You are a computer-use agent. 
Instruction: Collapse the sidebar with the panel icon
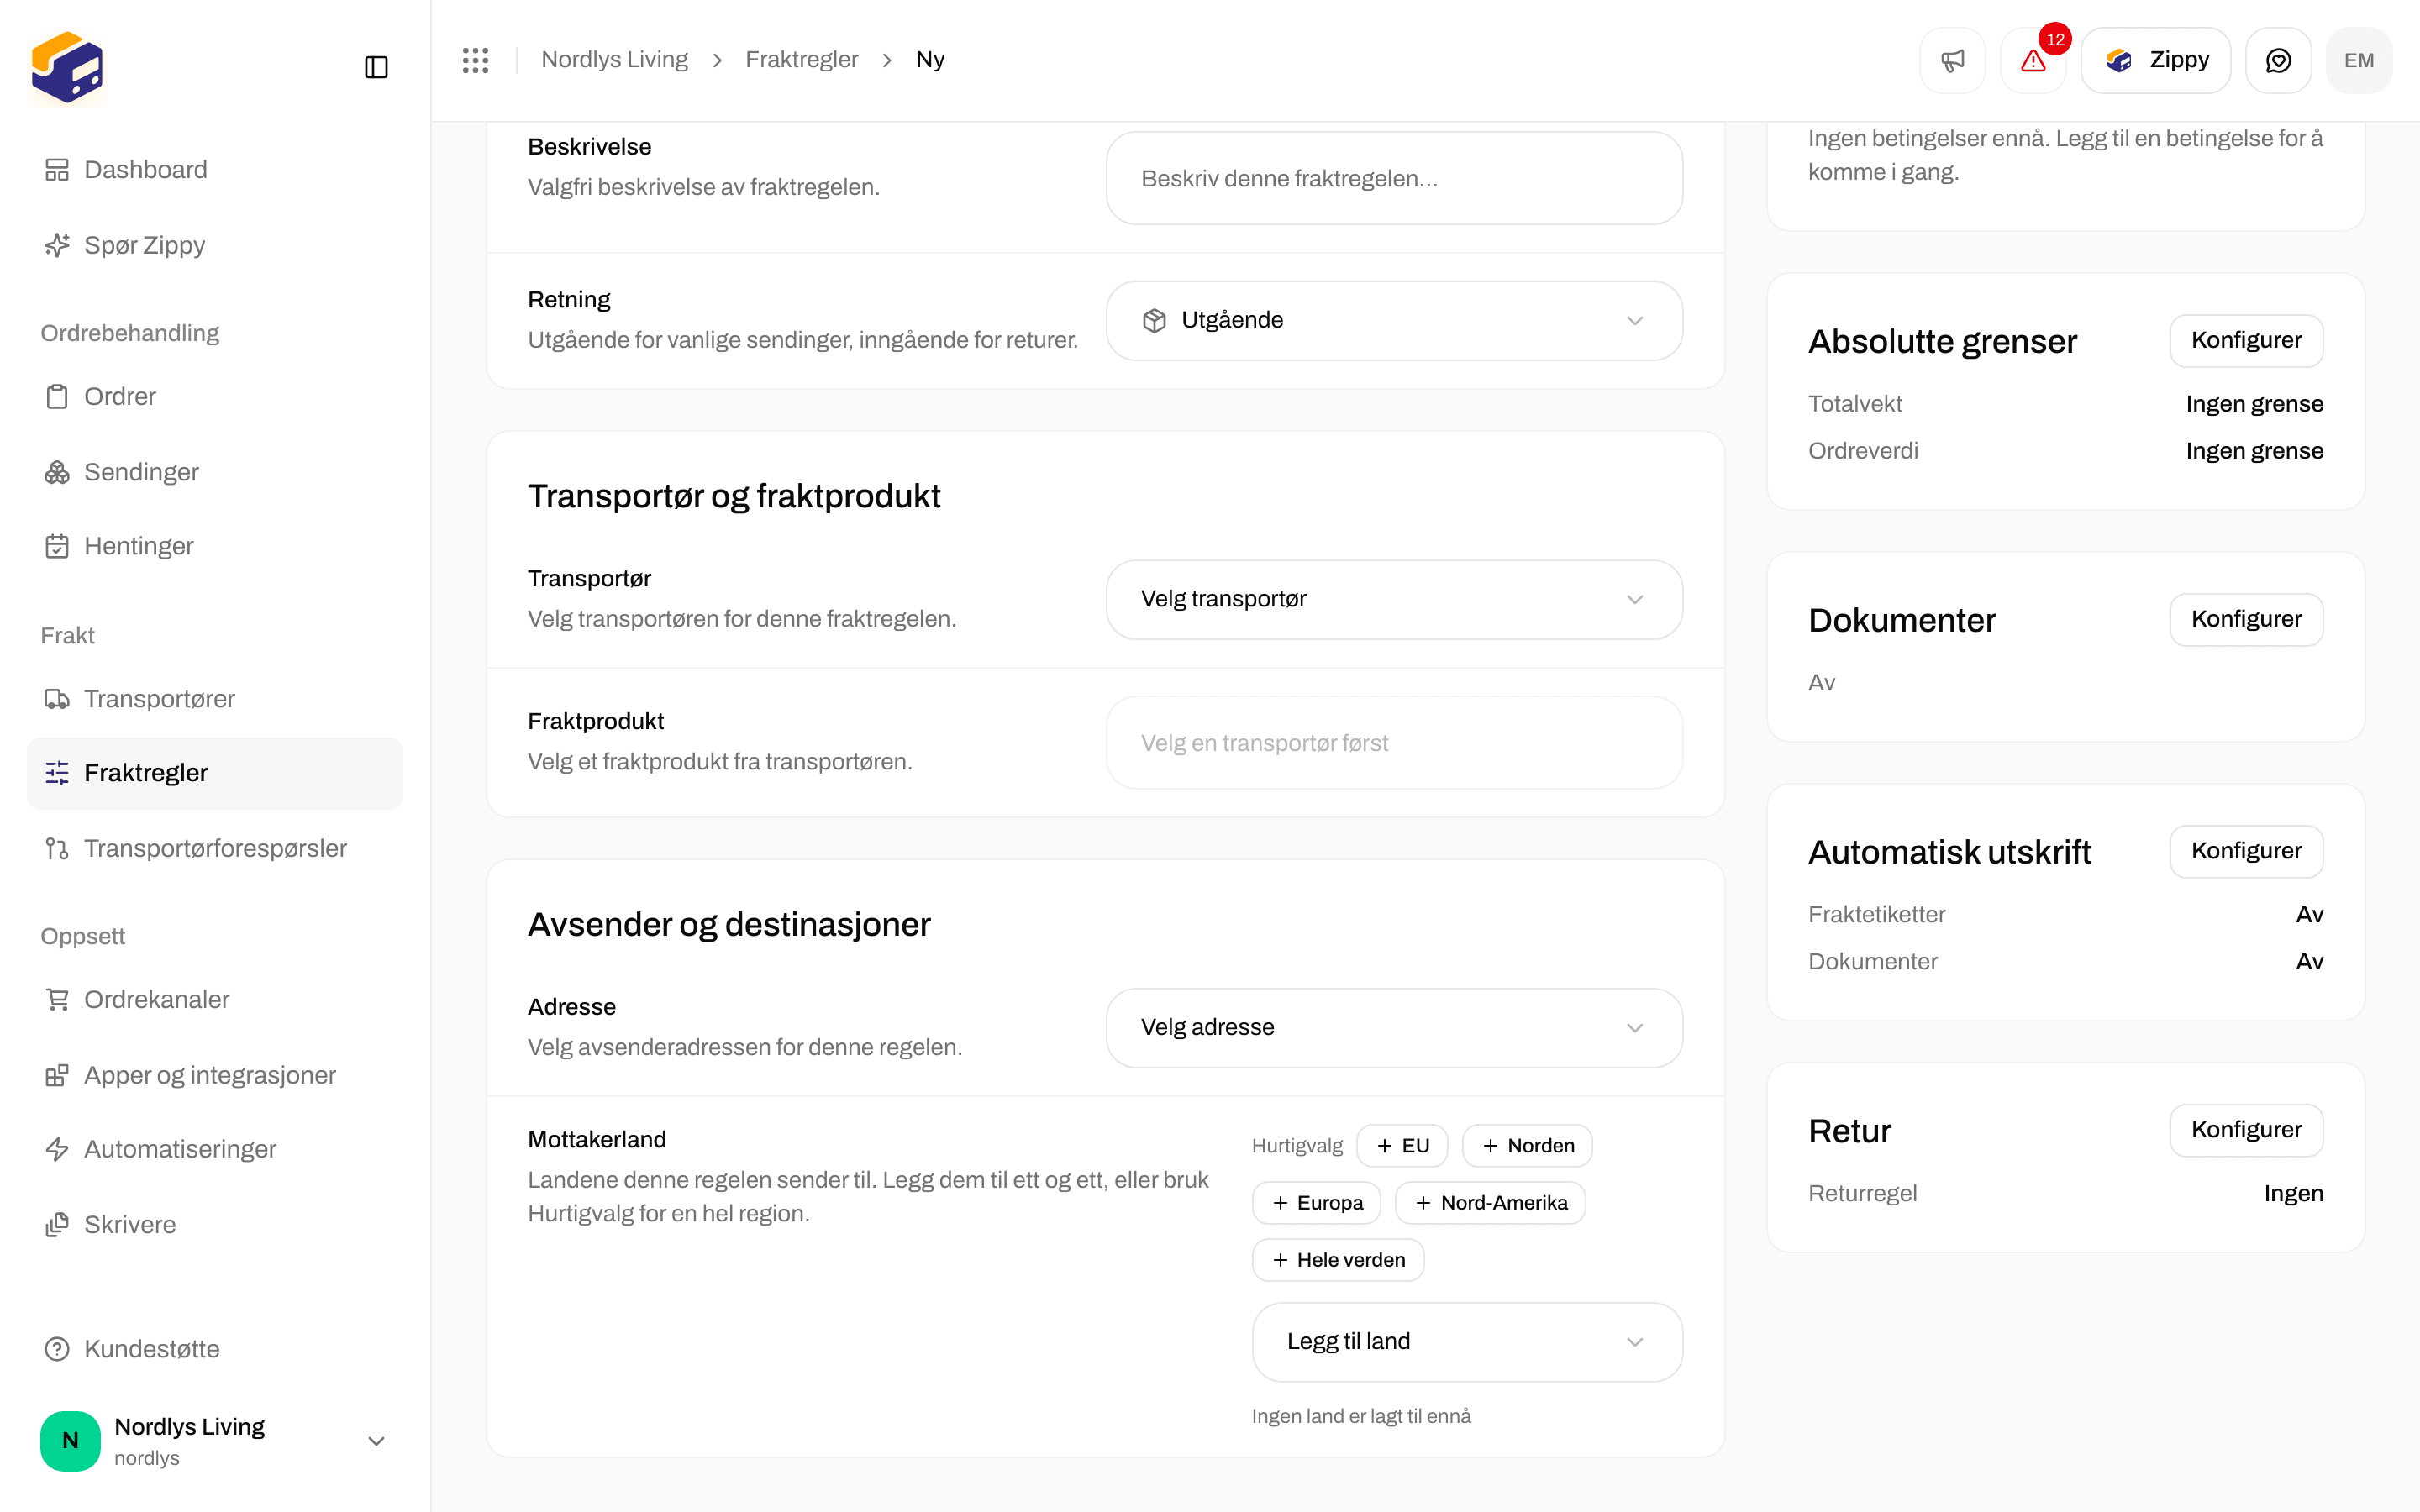coord(376,67)
